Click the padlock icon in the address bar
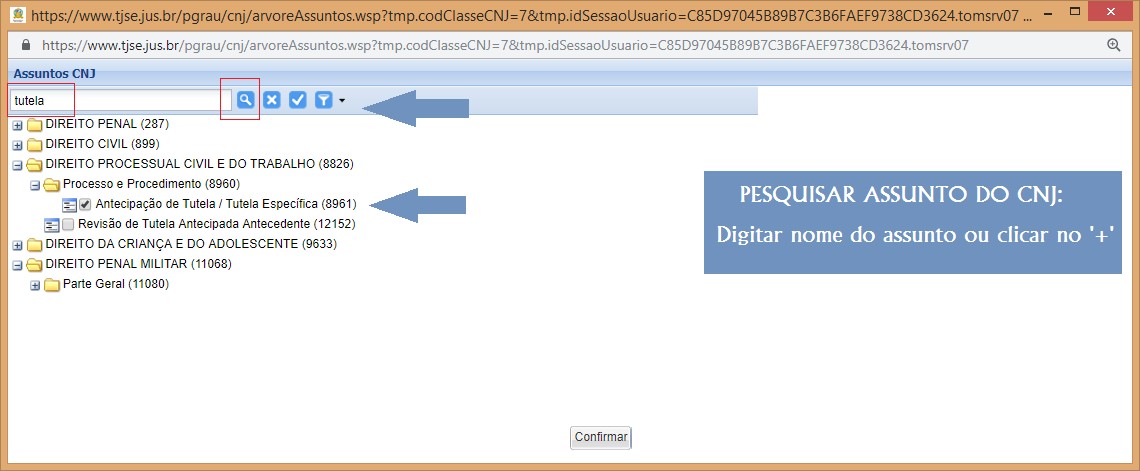This screenshot has height=471, width=1140. click(28, 46)
